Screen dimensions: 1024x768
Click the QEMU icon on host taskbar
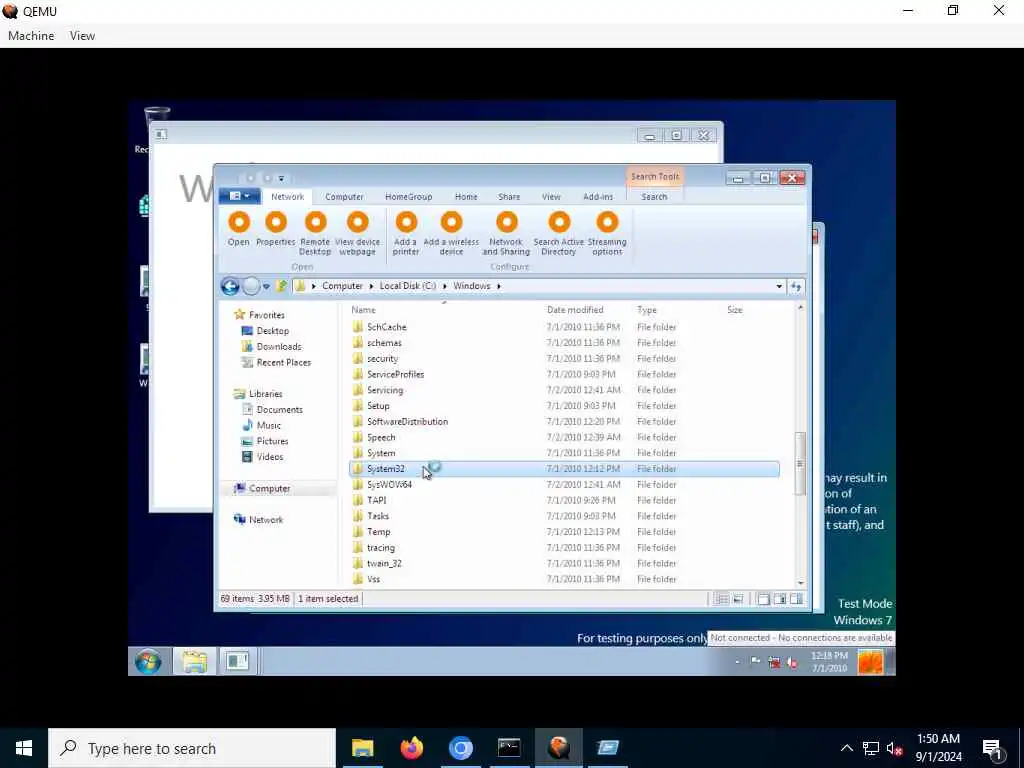click(x=558, y=748)
